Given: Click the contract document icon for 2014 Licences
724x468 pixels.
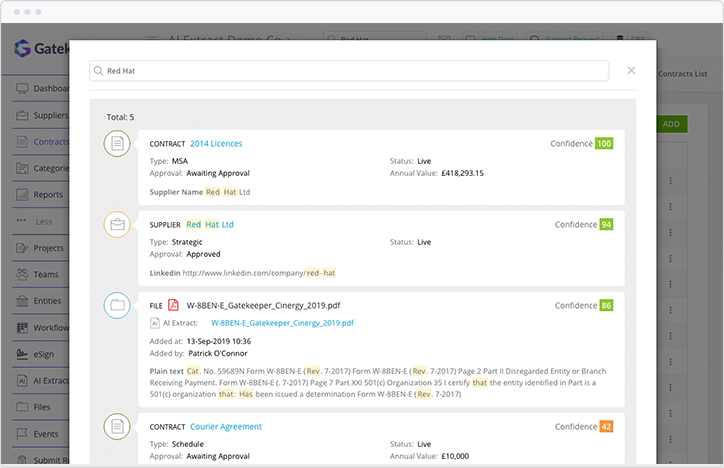Looking at the screenshot, I should pyautogui.click(x=117, y=144).
